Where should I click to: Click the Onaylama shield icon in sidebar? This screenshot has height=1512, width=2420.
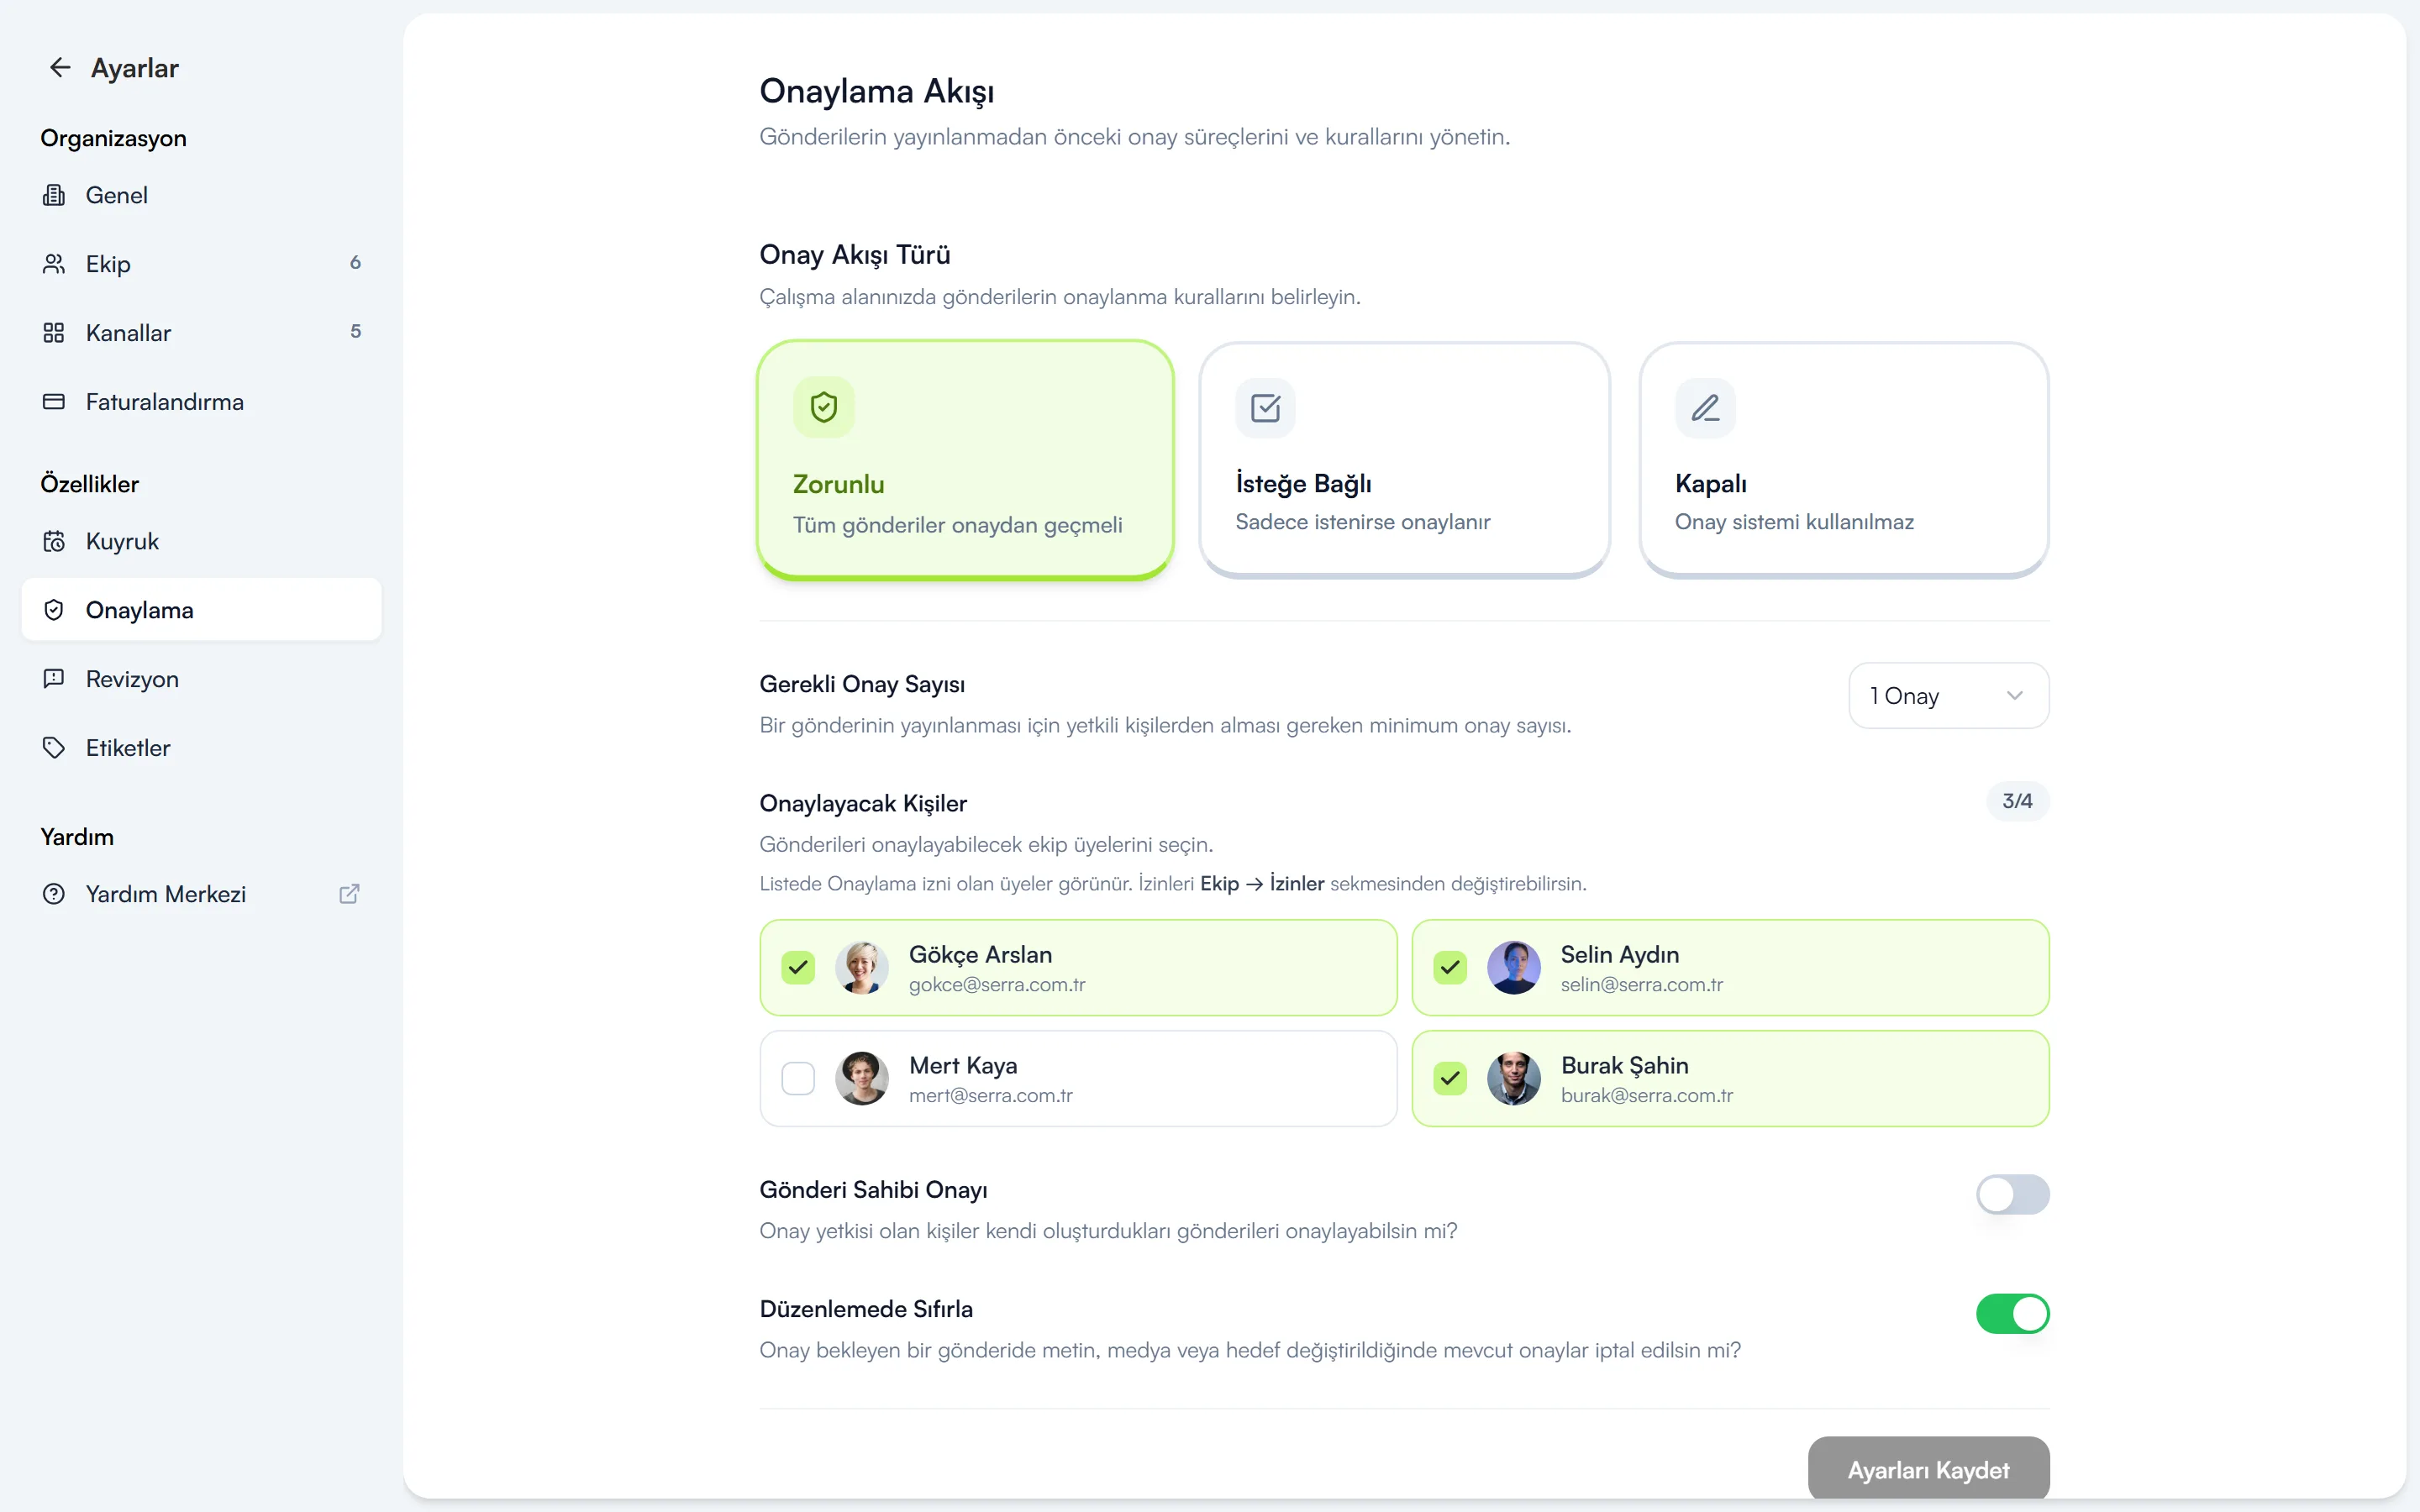coord(54,610)
